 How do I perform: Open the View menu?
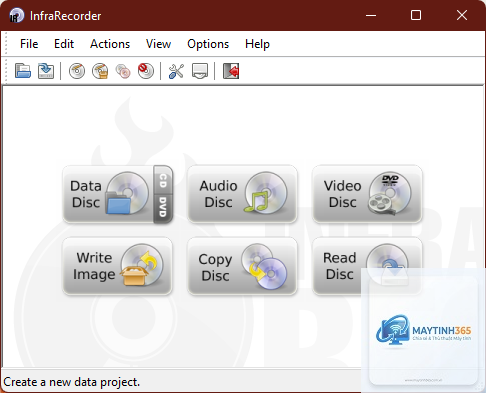pos(158,44)
